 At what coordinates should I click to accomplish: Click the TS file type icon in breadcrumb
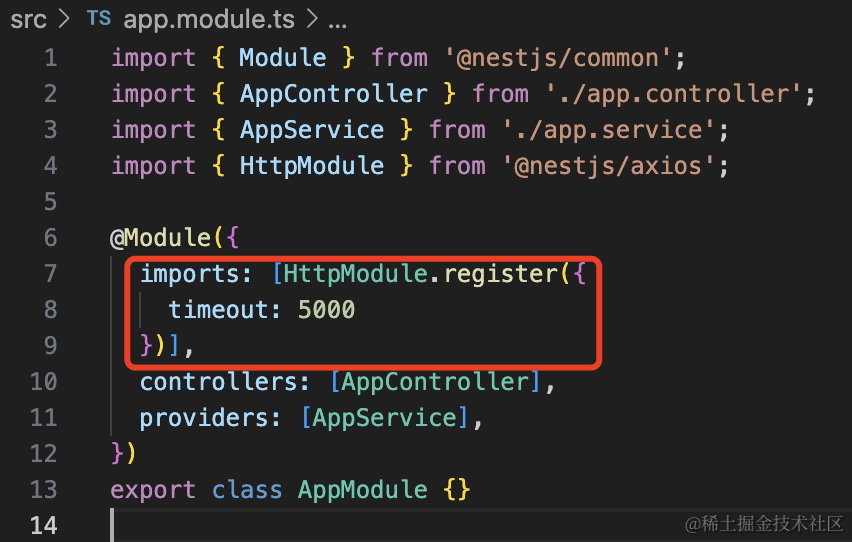click(99, 19)
